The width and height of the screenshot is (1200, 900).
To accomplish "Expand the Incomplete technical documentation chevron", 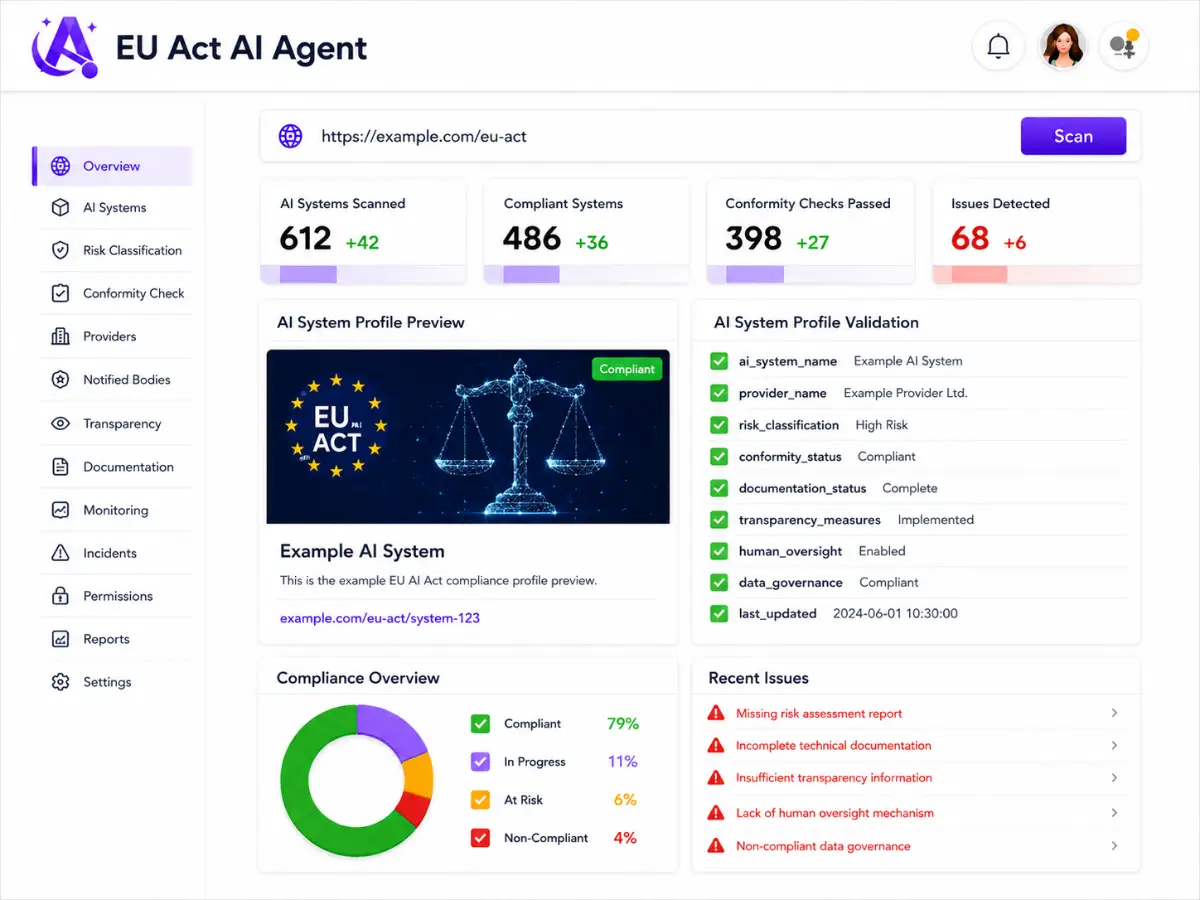I will 1114,745.
